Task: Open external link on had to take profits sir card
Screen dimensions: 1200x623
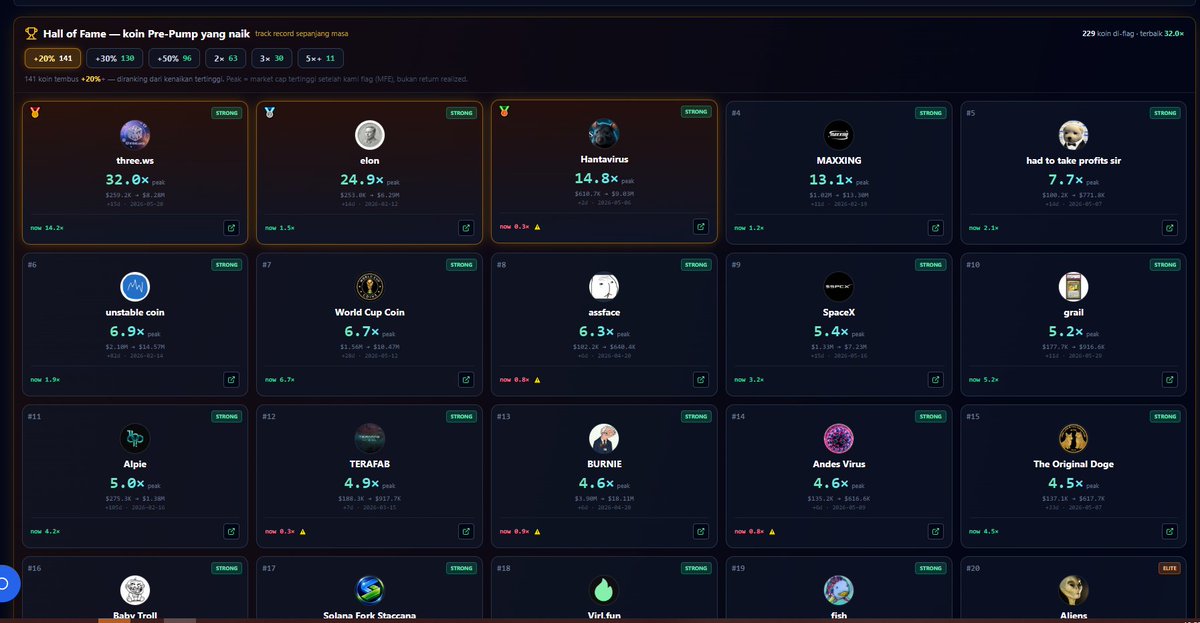Action: click(x=1170, y=227)
